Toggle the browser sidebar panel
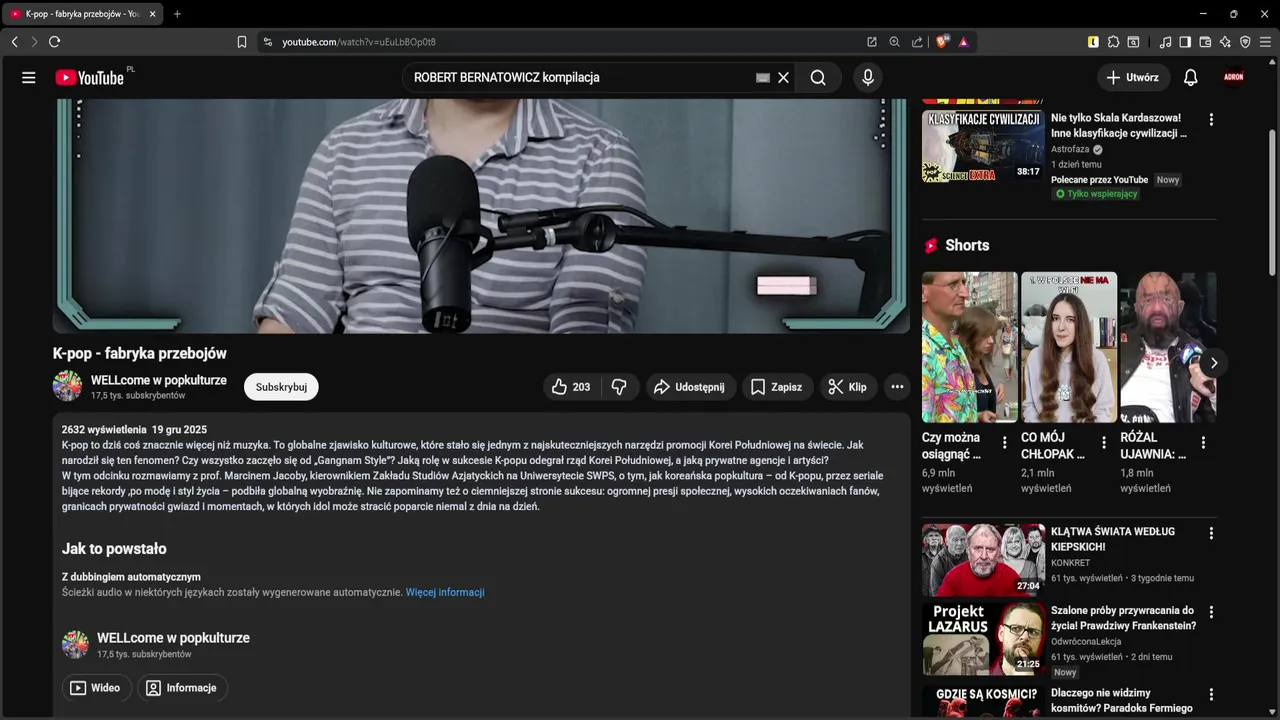The width and height of the screenshot is (1280, 720). tap(1185, 42)
